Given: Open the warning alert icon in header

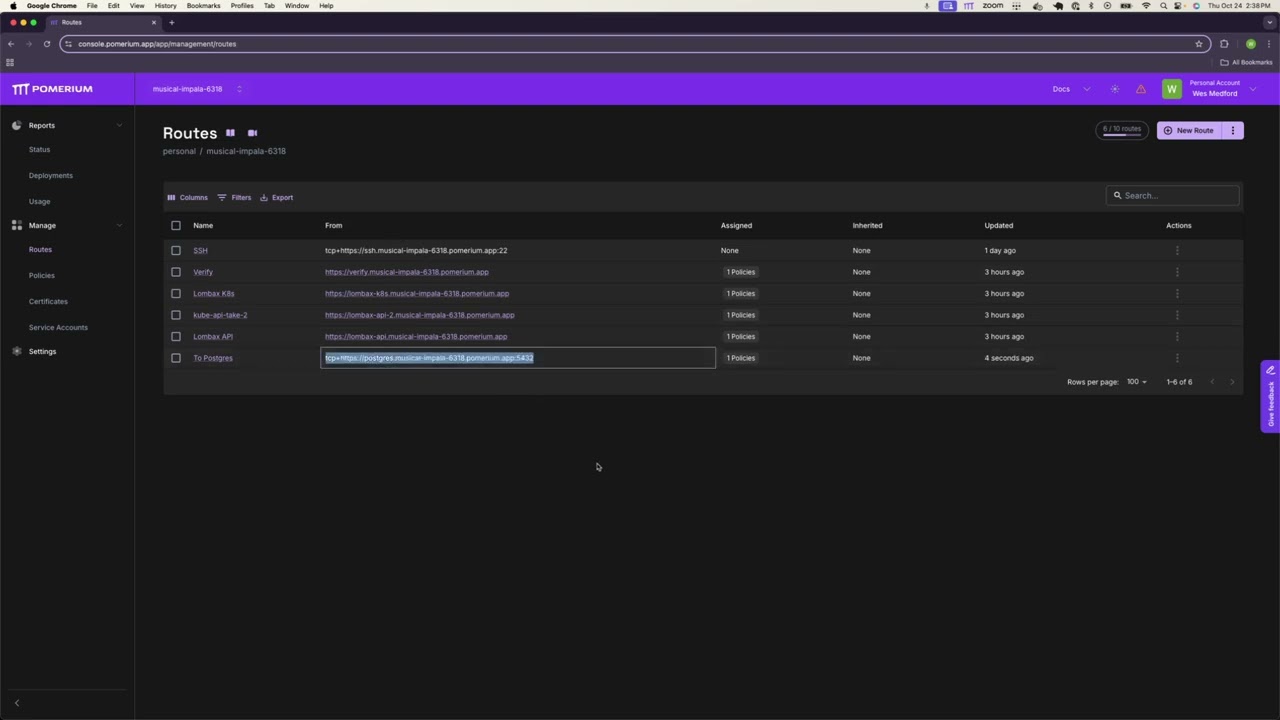Looking at the screenshot, I should (x=1141, y=89).
